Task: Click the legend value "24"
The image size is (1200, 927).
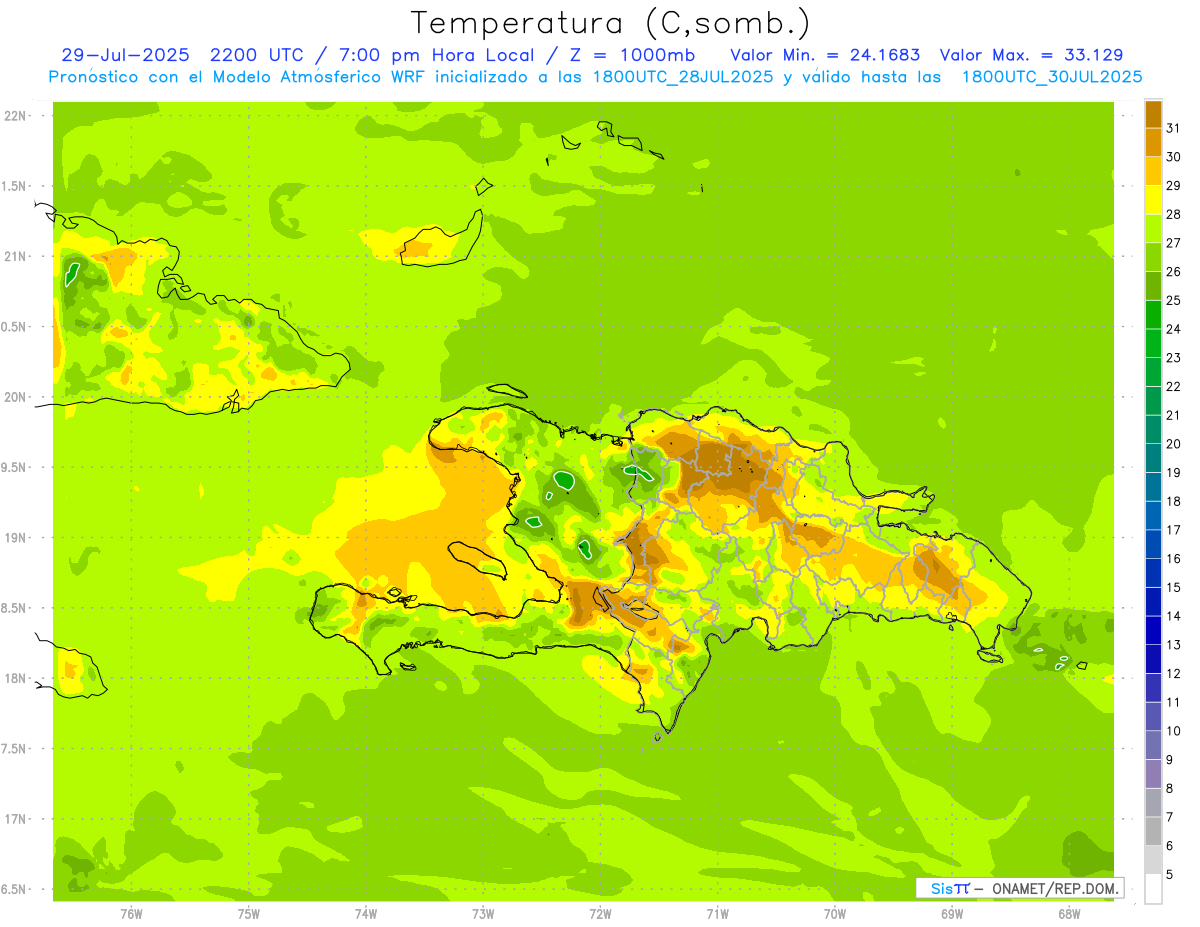Action: (1174, 329)
